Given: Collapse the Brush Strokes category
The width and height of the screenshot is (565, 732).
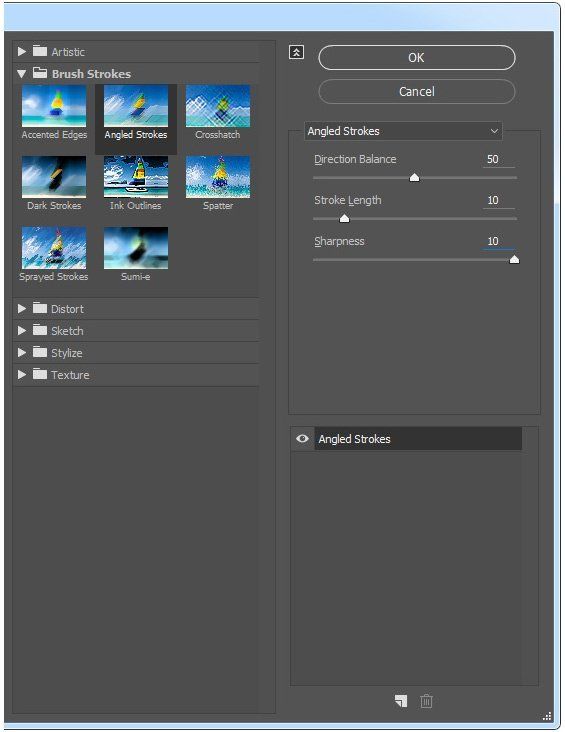Looking at the screenshot, I should 21,73.
